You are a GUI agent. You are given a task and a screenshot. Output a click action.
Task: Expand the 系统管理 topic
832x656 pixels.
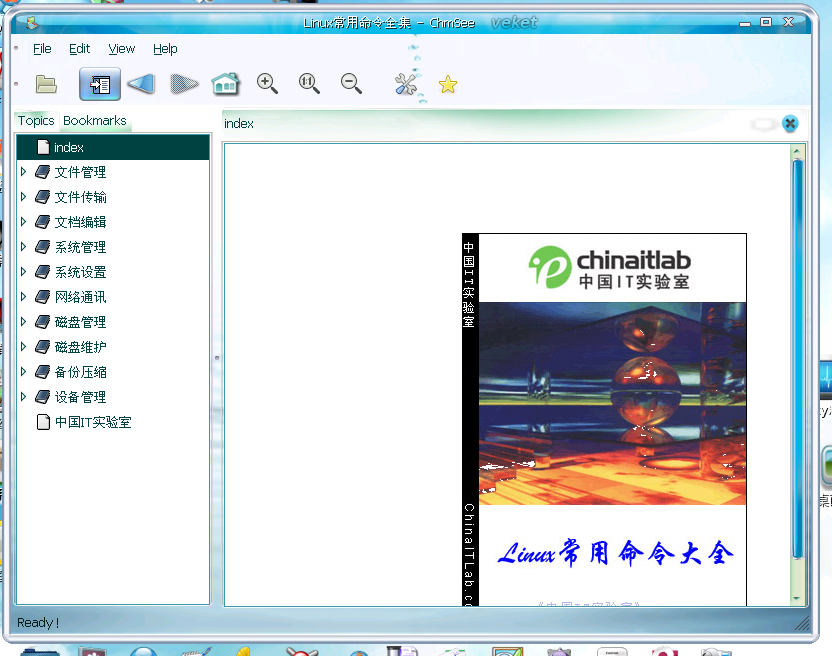[x=23, y=246]
